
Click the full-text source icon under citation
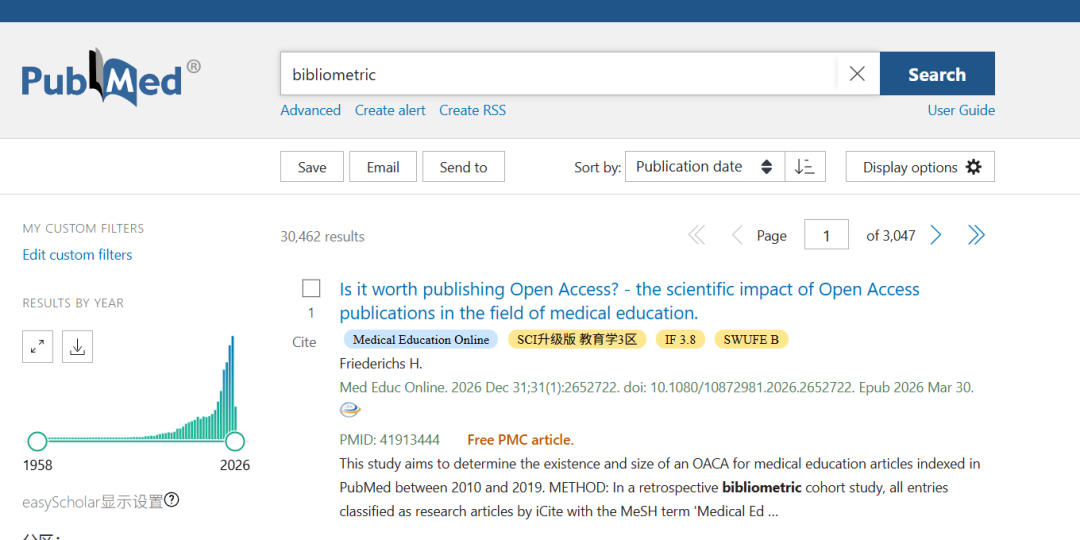pos(351,410)
